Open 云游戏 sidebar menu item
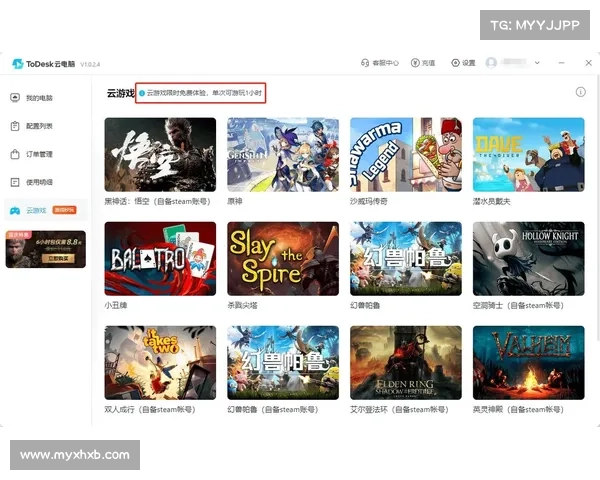 tap(46, 210)
